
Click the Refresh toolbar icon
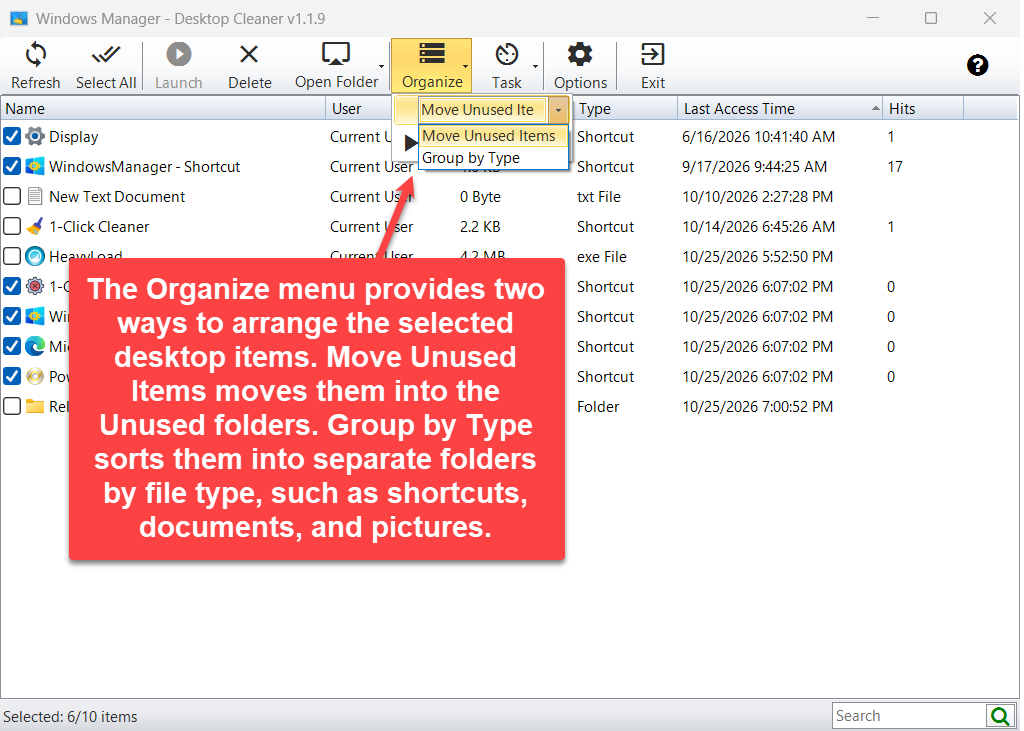point(35,55)
